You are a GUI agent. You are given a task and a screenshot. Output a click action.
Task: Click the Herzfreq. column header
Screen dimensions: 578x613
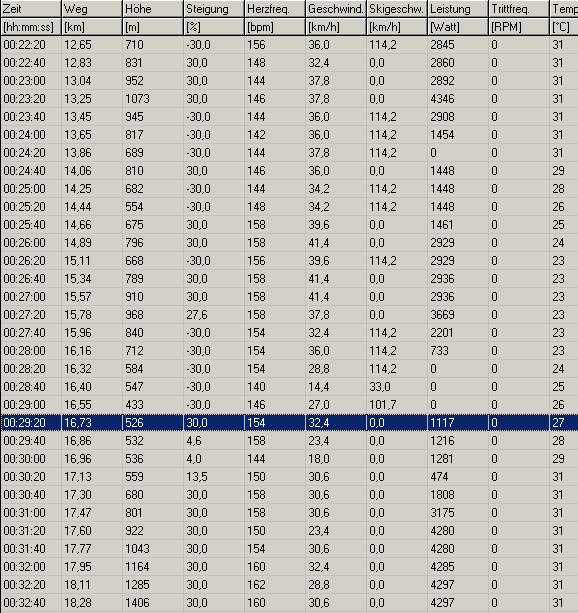pyautogui.click(x=275, y=9)
